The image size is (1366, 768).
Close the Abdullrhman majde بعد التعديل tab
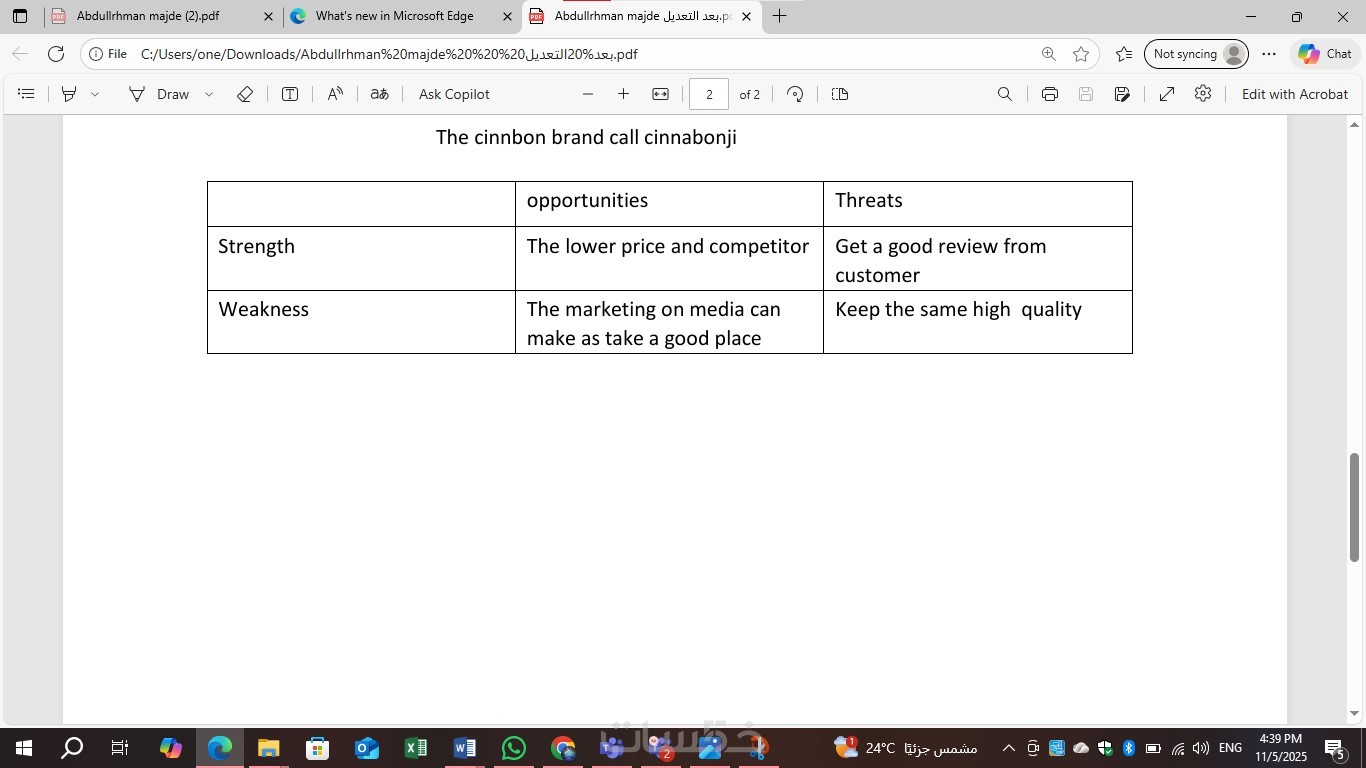tap(746, 16)
